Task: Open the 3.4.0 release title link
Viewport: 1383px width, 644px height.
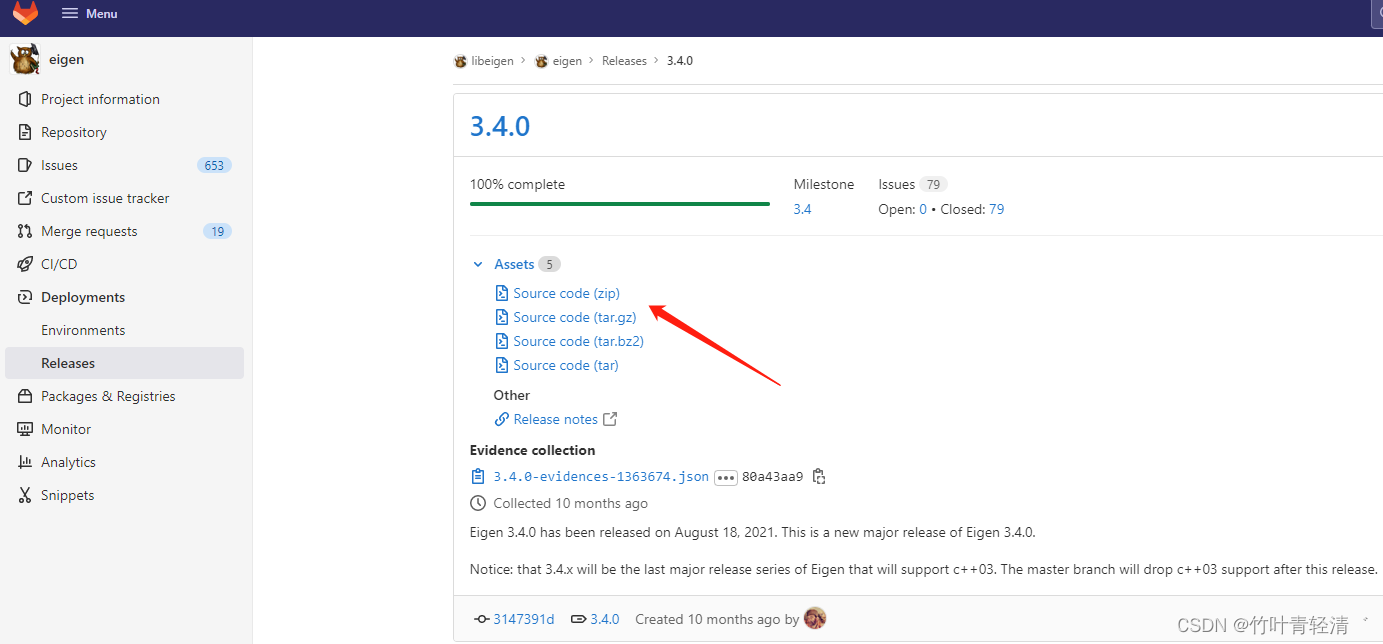Action: 500,126
